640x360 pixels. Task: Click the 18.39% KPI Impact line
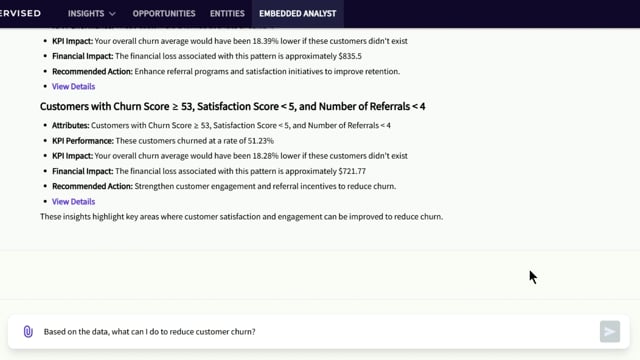230,41
